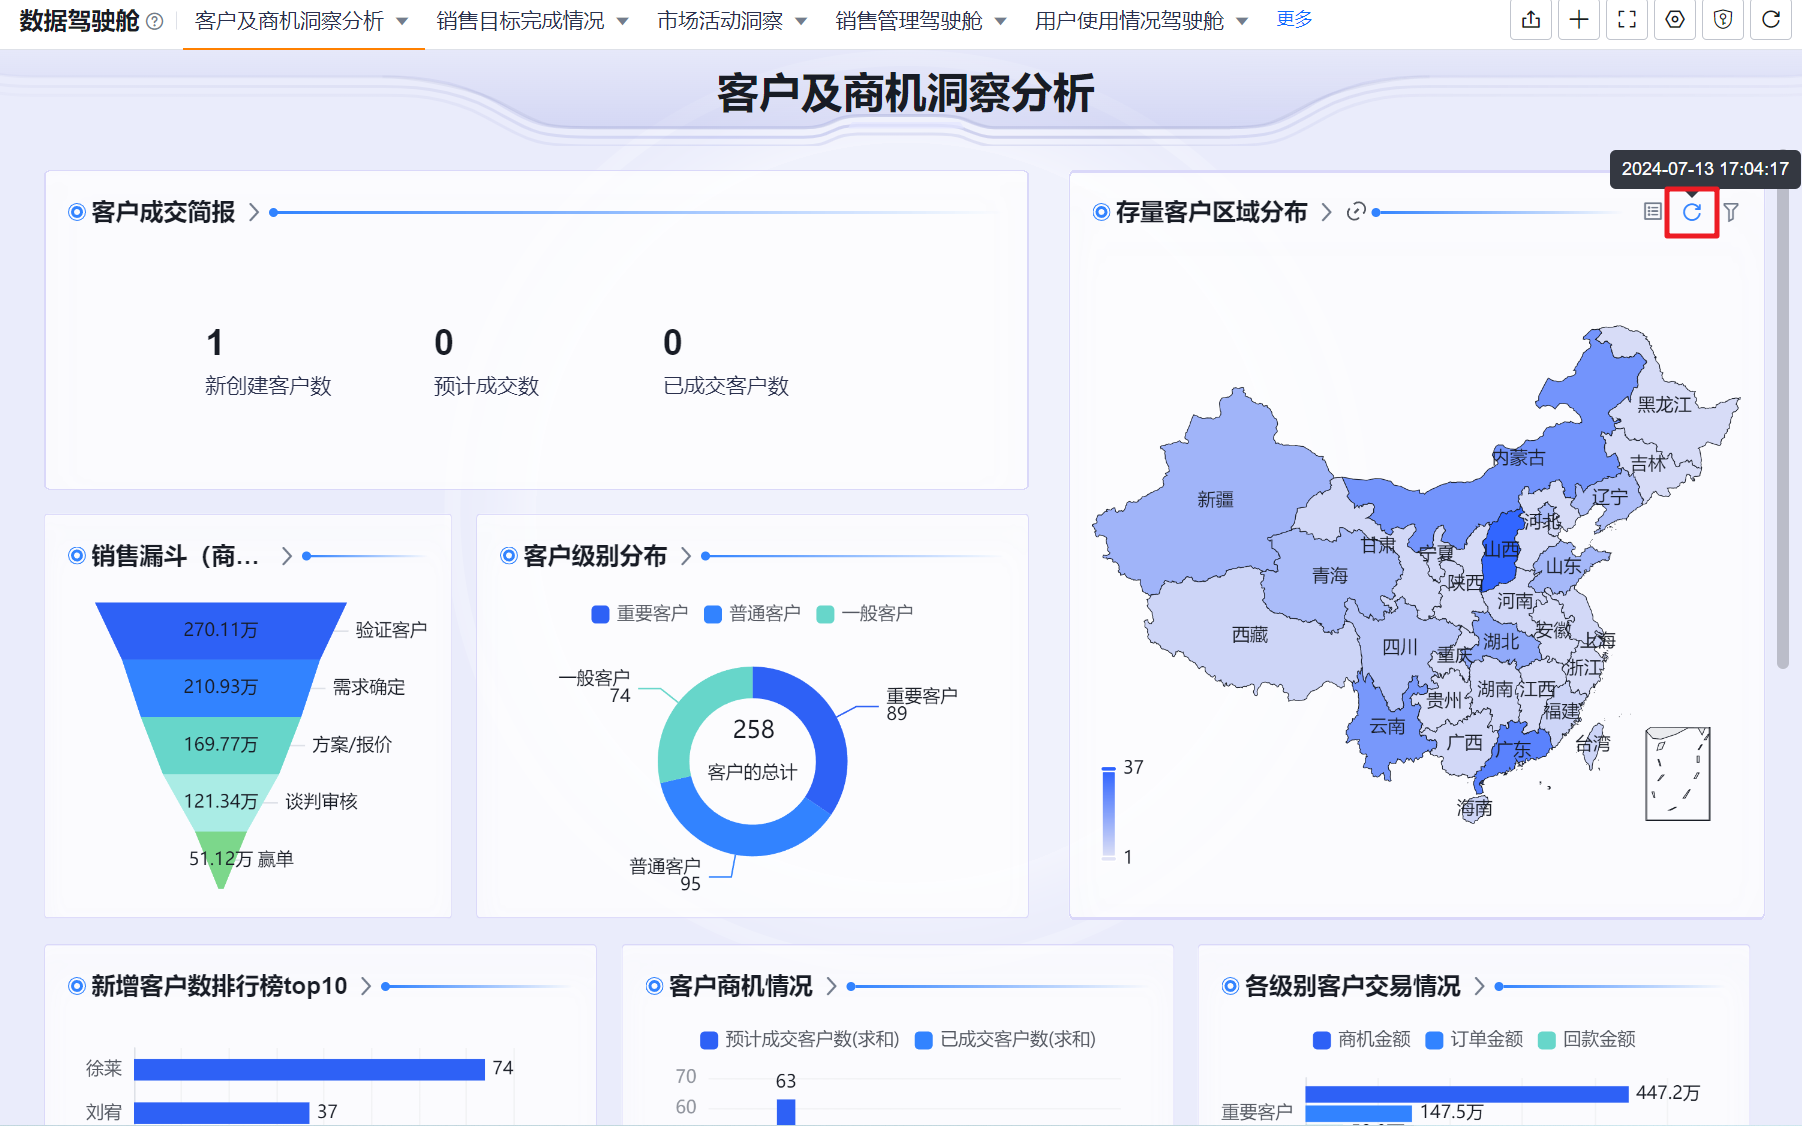Open dropdown arrow beside 销售管理驾驶舱 tab
The height and width of the screenshot is (1126, 1802).
[1000, 21]
